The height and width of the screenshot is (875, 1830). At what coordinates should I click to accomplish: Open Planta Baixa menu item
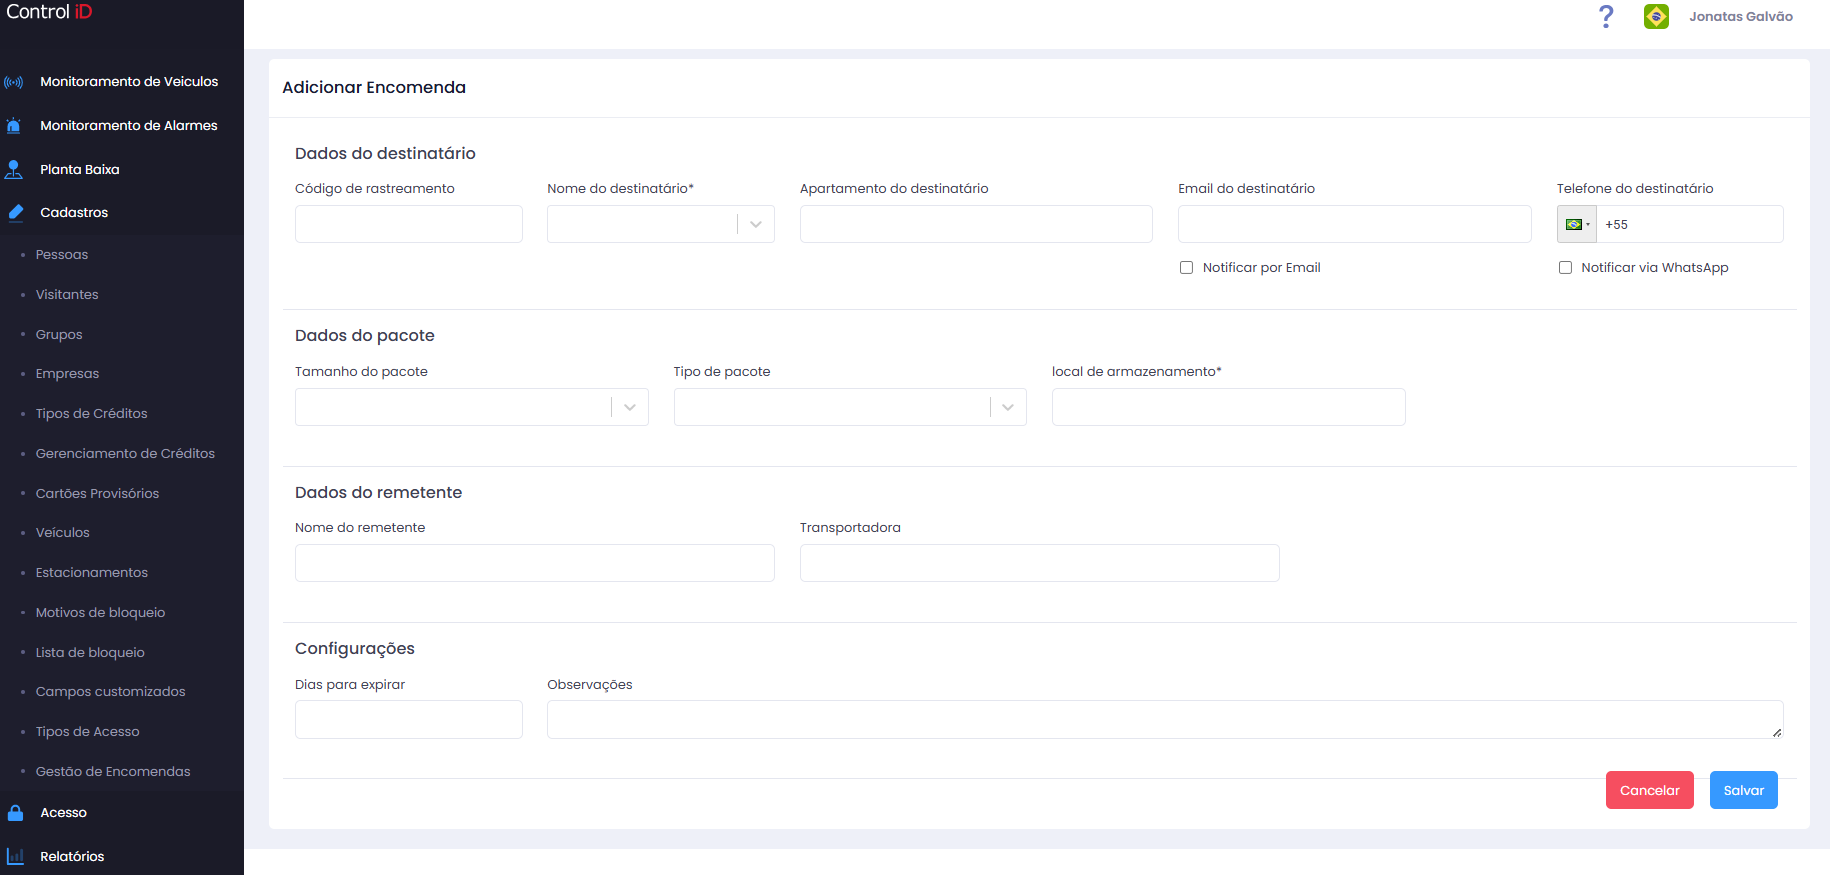[x=80, y=170]
